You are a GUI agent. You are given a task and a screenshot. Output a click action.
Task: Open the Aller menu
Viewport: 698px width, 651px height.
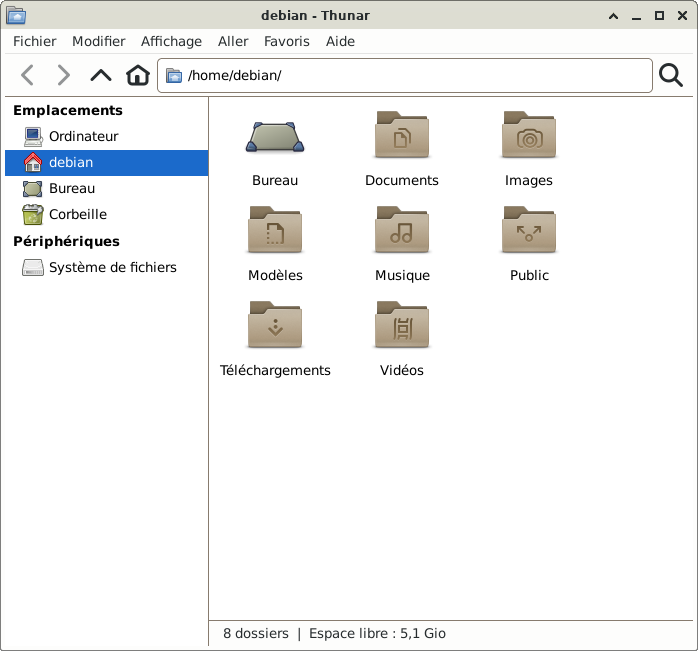(x=233, y=41)
